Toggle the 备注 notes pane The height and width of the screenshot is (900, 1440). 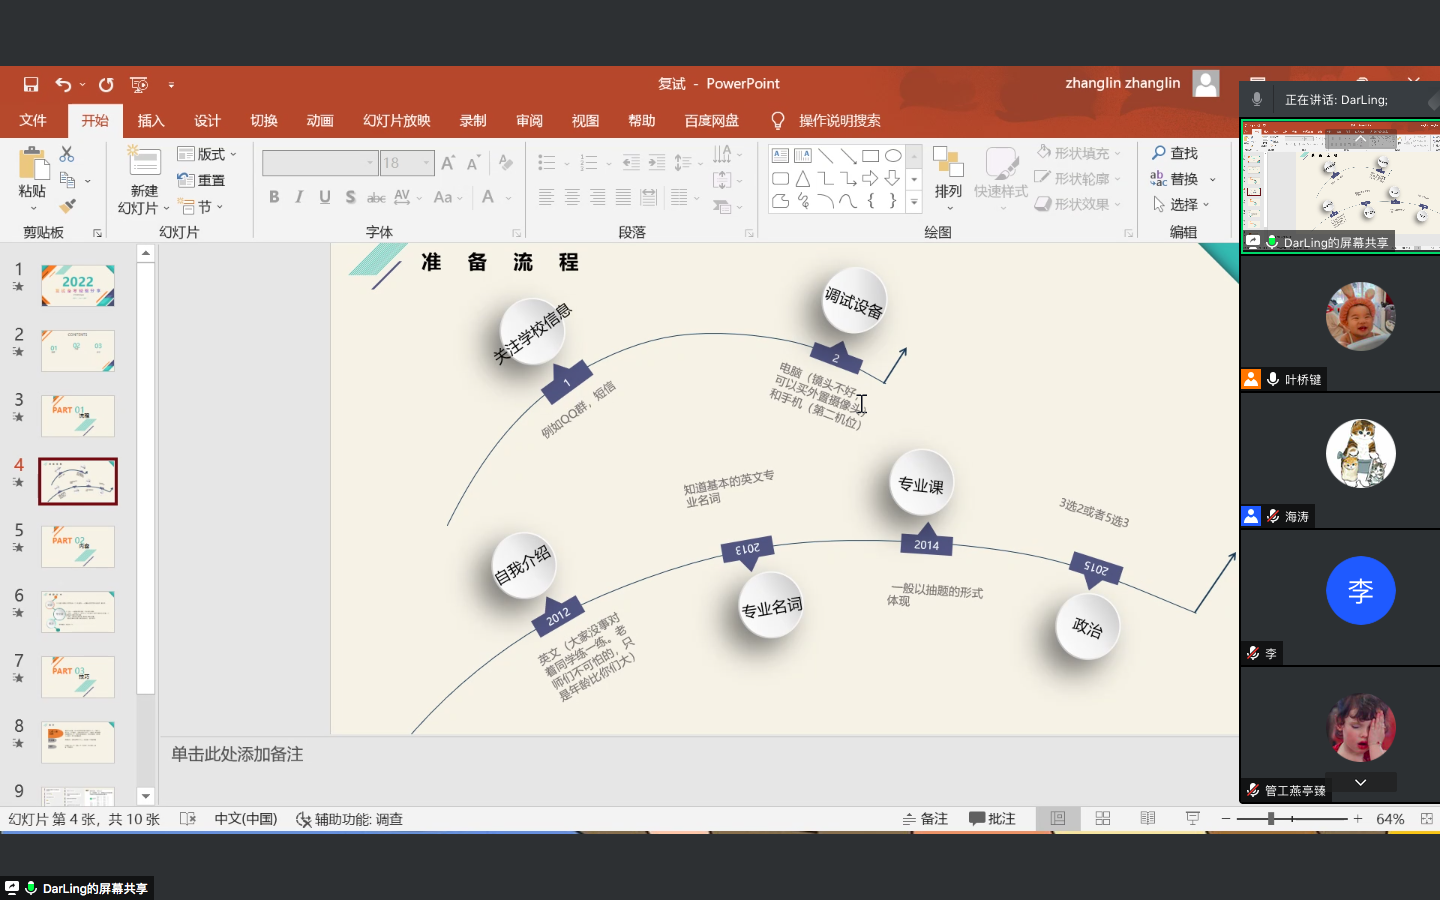pos(925,819)
